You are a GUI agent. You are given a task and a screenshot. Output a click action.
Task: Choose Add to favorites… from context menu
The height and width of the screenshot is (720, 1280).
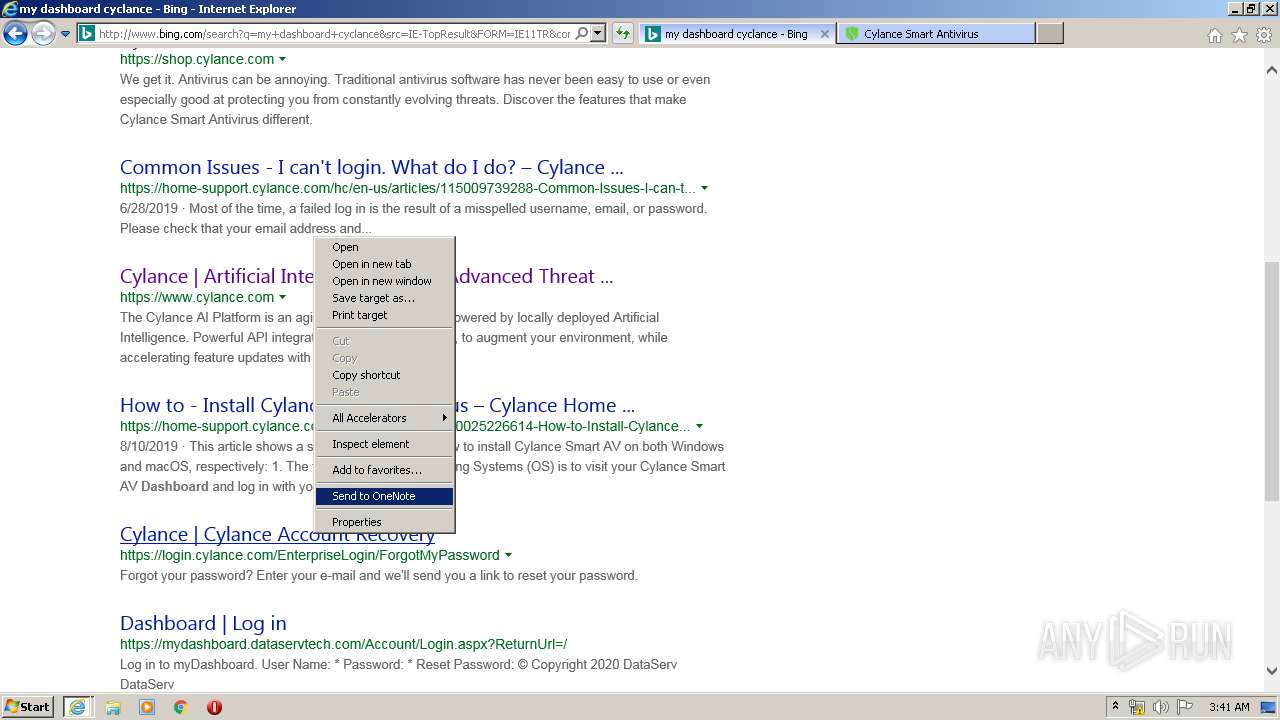point(384,470)
